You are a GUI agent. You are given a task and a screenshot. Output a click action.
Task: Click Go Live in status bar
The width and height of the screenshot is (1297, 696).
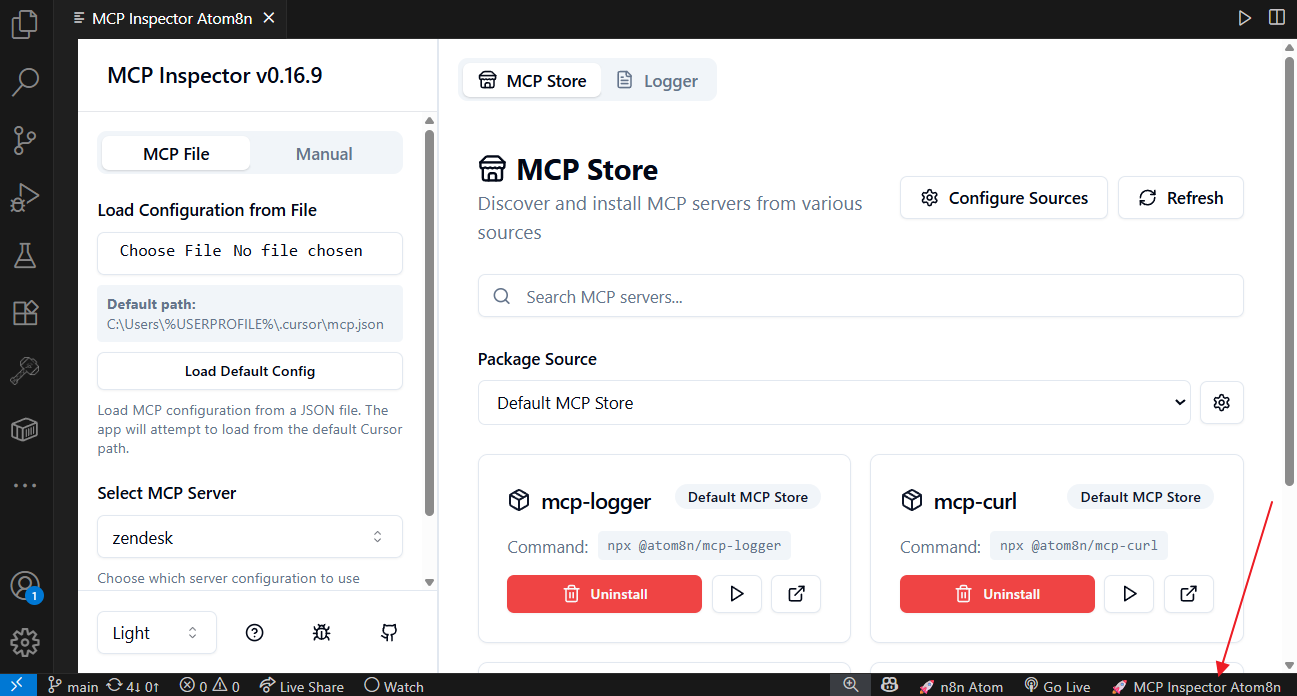[1057, 686]
